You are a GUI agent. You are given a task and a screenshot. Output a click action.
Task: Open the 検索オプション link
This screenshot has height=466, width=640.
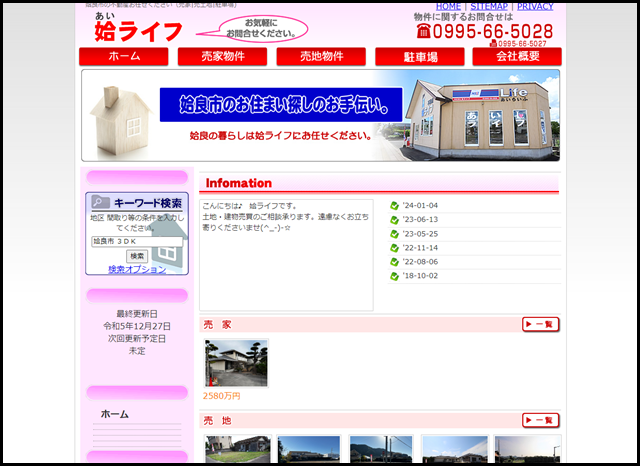(x=137, y=269)
